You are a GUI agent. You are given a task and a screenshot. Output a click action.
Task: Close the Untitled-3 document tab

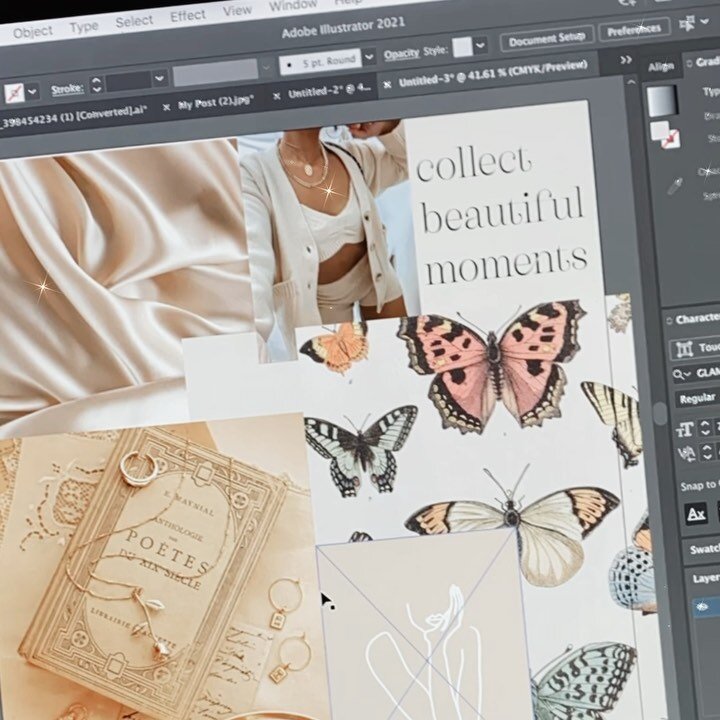(x=387, y=84)
